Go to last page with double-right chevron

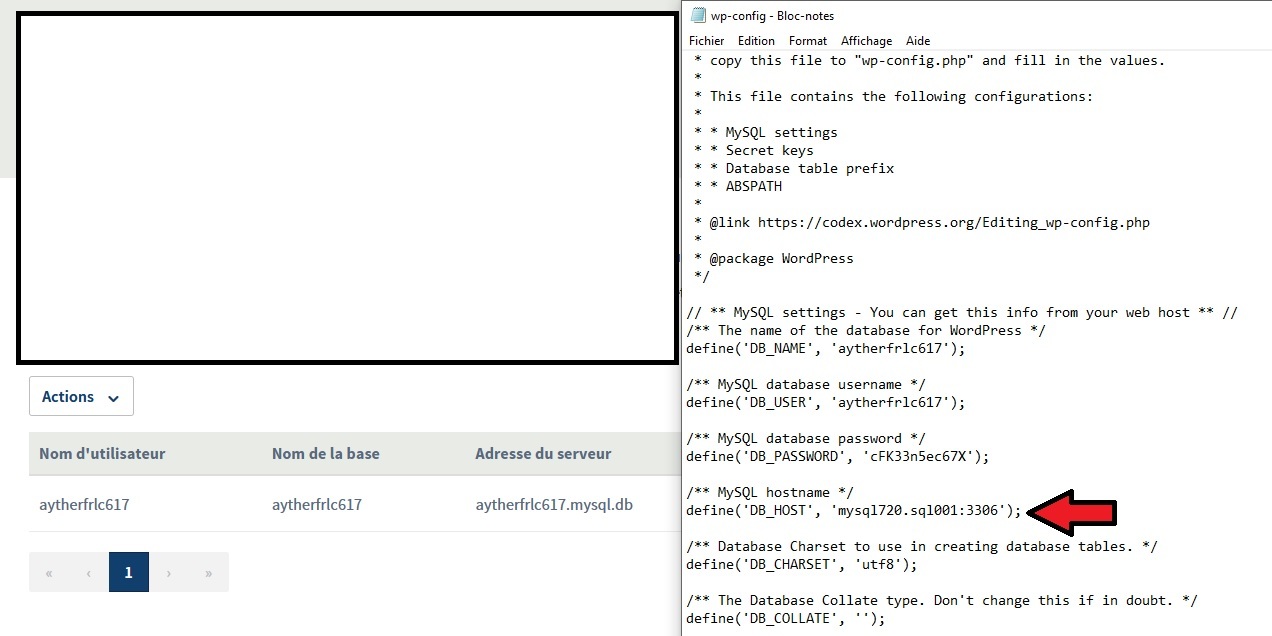208,573
